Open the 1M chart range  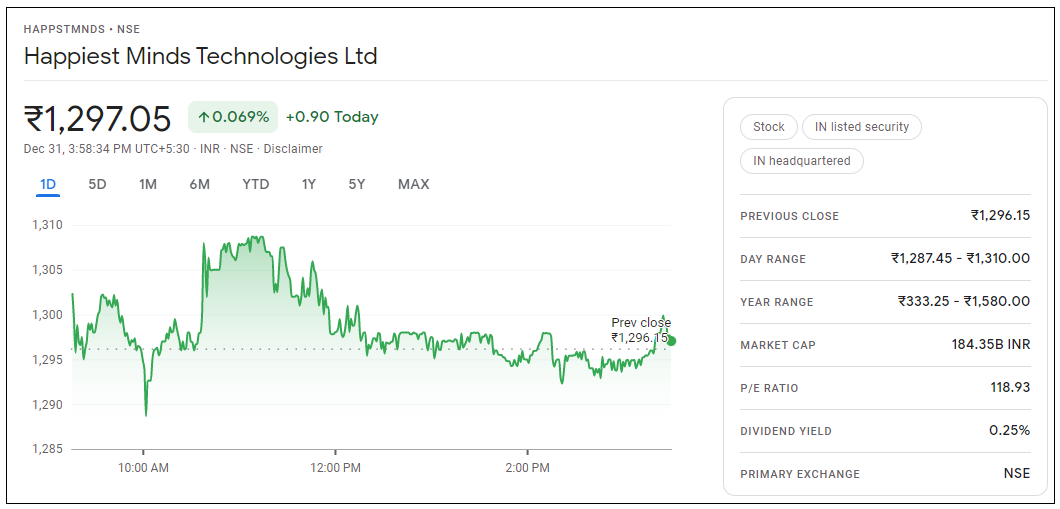click(148, 184)
